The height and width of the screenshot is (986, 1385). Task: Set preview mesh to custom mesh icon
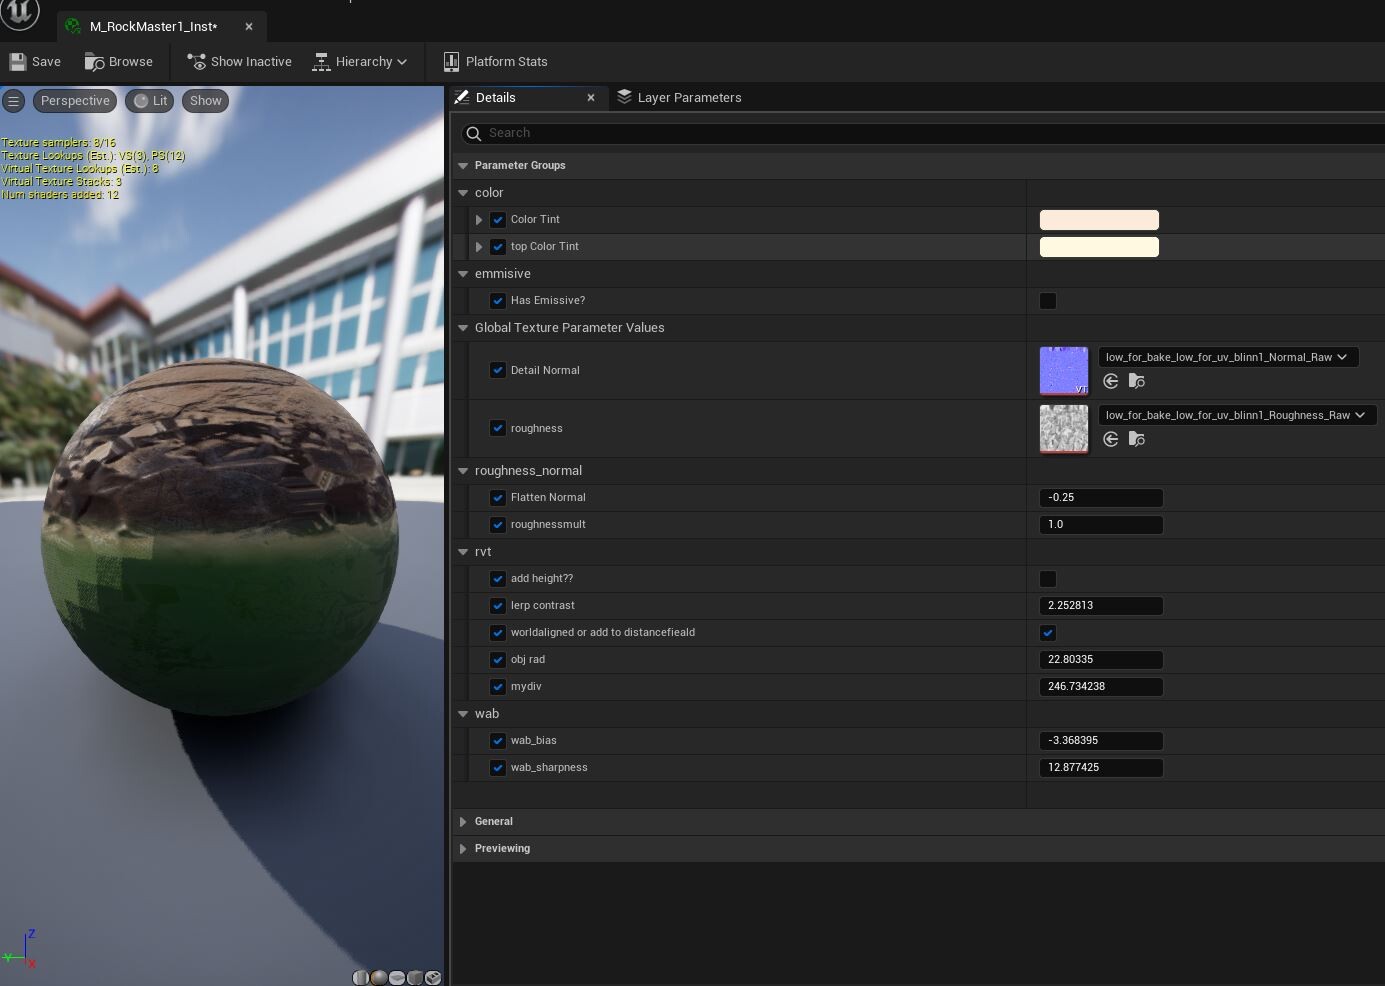pos(433,977)
